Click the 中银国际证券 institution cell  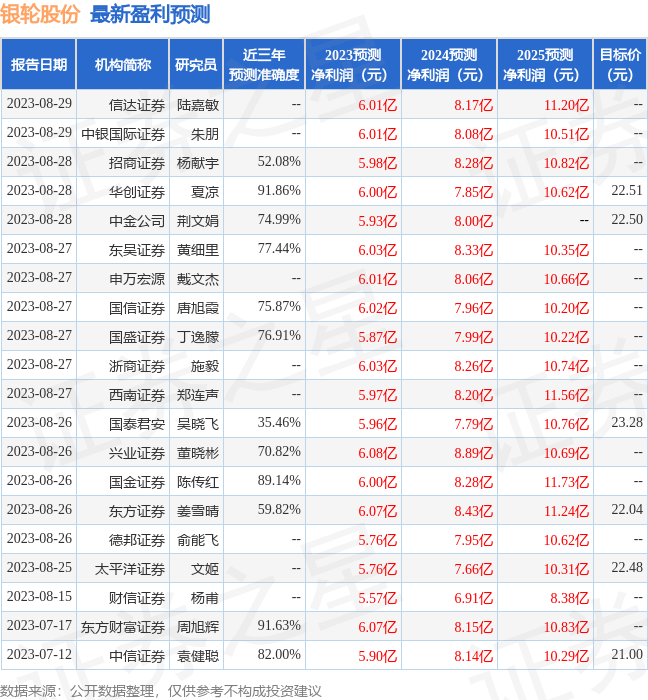click(123, 134)
